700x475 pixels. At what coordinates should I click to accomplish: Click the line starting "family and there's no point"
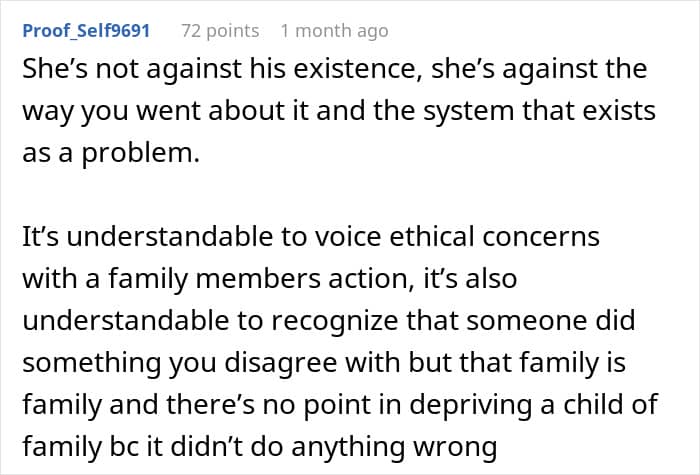tap(340, 404)
